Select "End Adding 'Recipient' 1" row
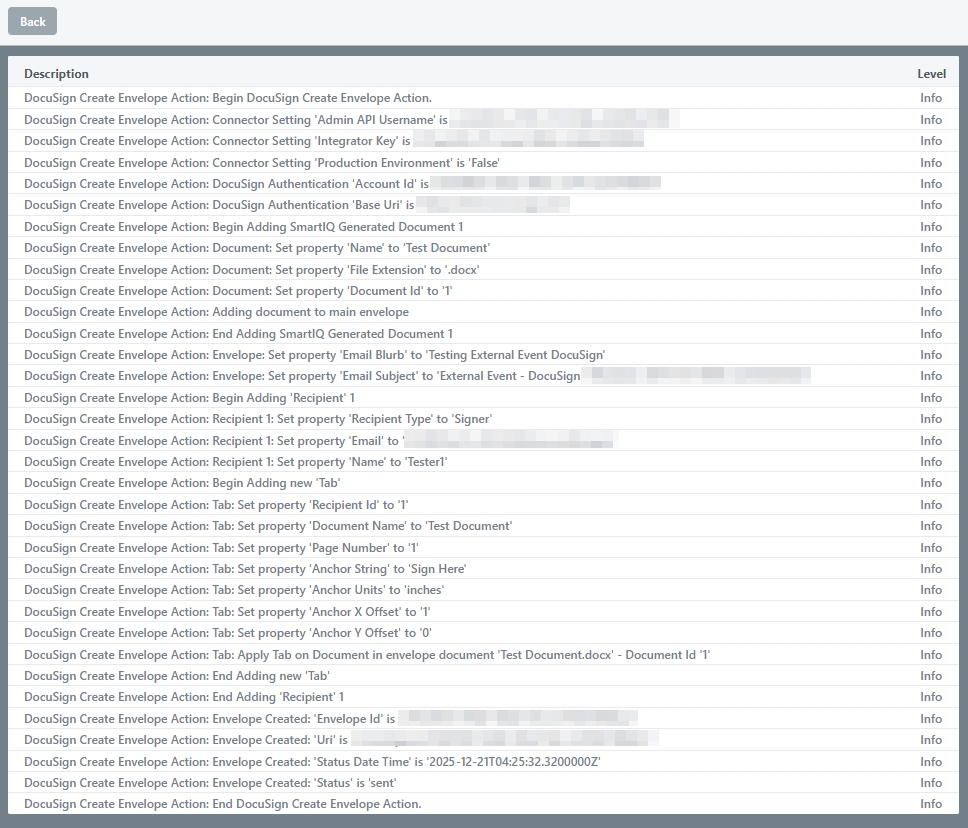The width and height of the screenshot is (968, 828). pyautogui.click(x=483, y=697)
